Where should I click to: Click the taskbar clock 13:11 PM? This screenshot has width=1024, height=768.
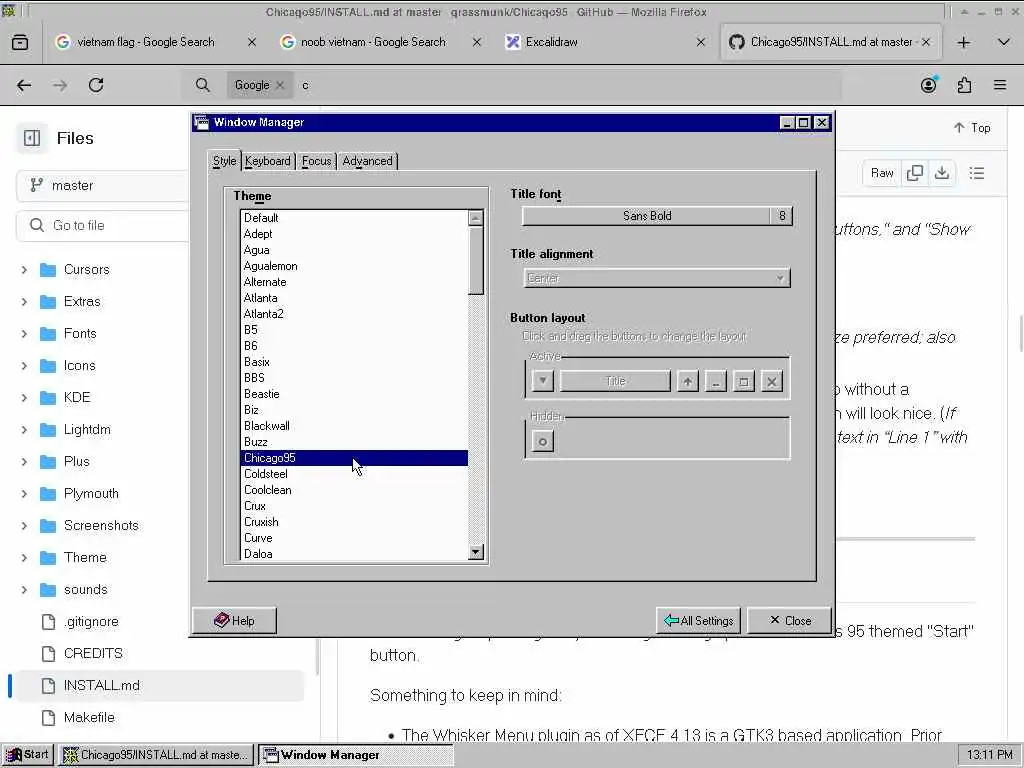tap(989, 755)
